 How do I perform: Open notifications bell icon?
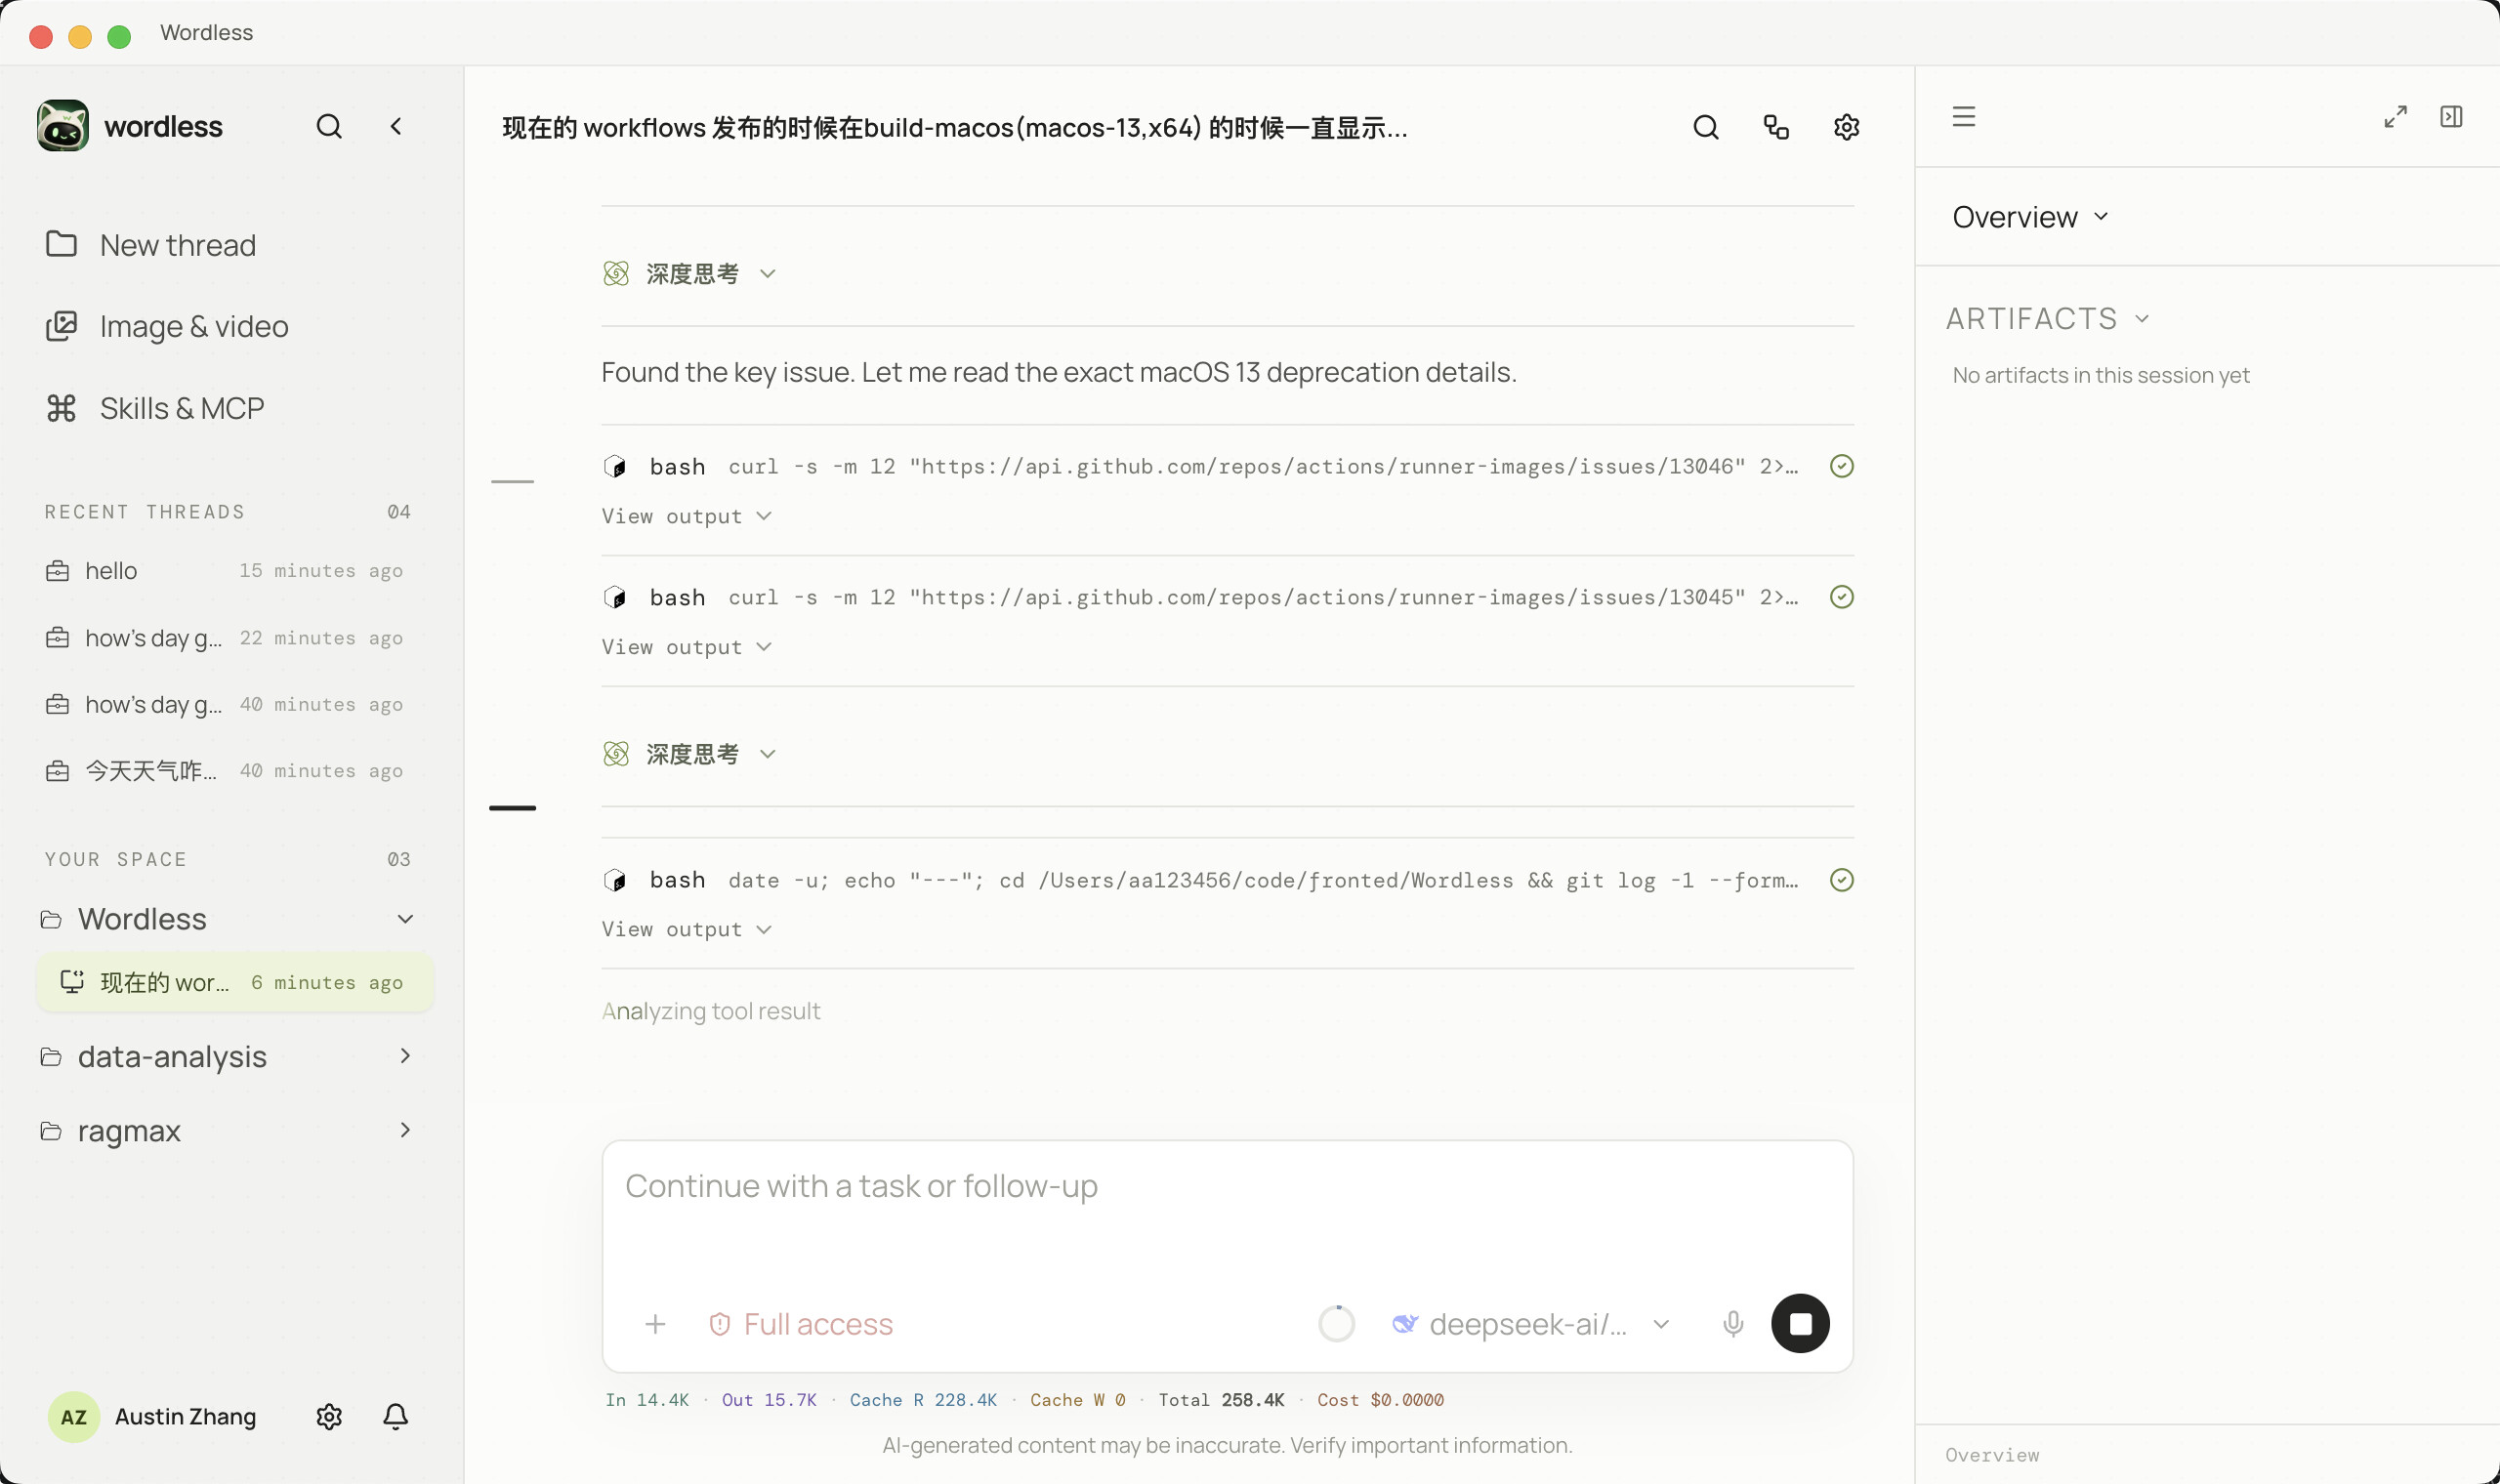pyautogui.click(x=396, y=1416)
